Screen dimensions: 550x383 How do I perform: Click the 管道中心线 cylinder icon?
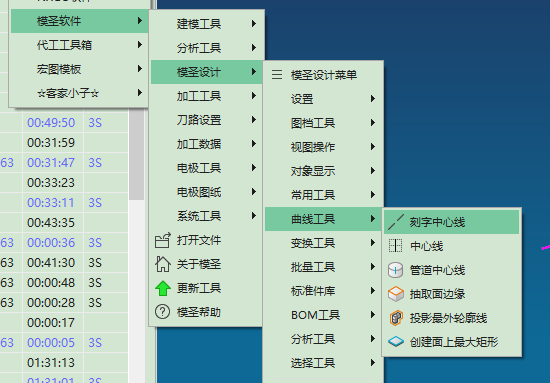396,270
